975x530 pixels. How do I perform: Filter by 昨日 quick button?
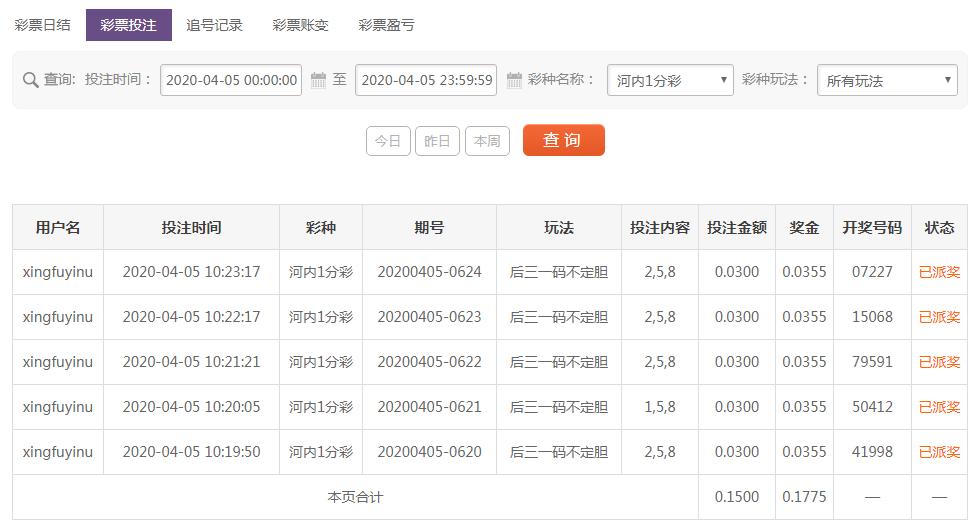(x=437, y=141)
